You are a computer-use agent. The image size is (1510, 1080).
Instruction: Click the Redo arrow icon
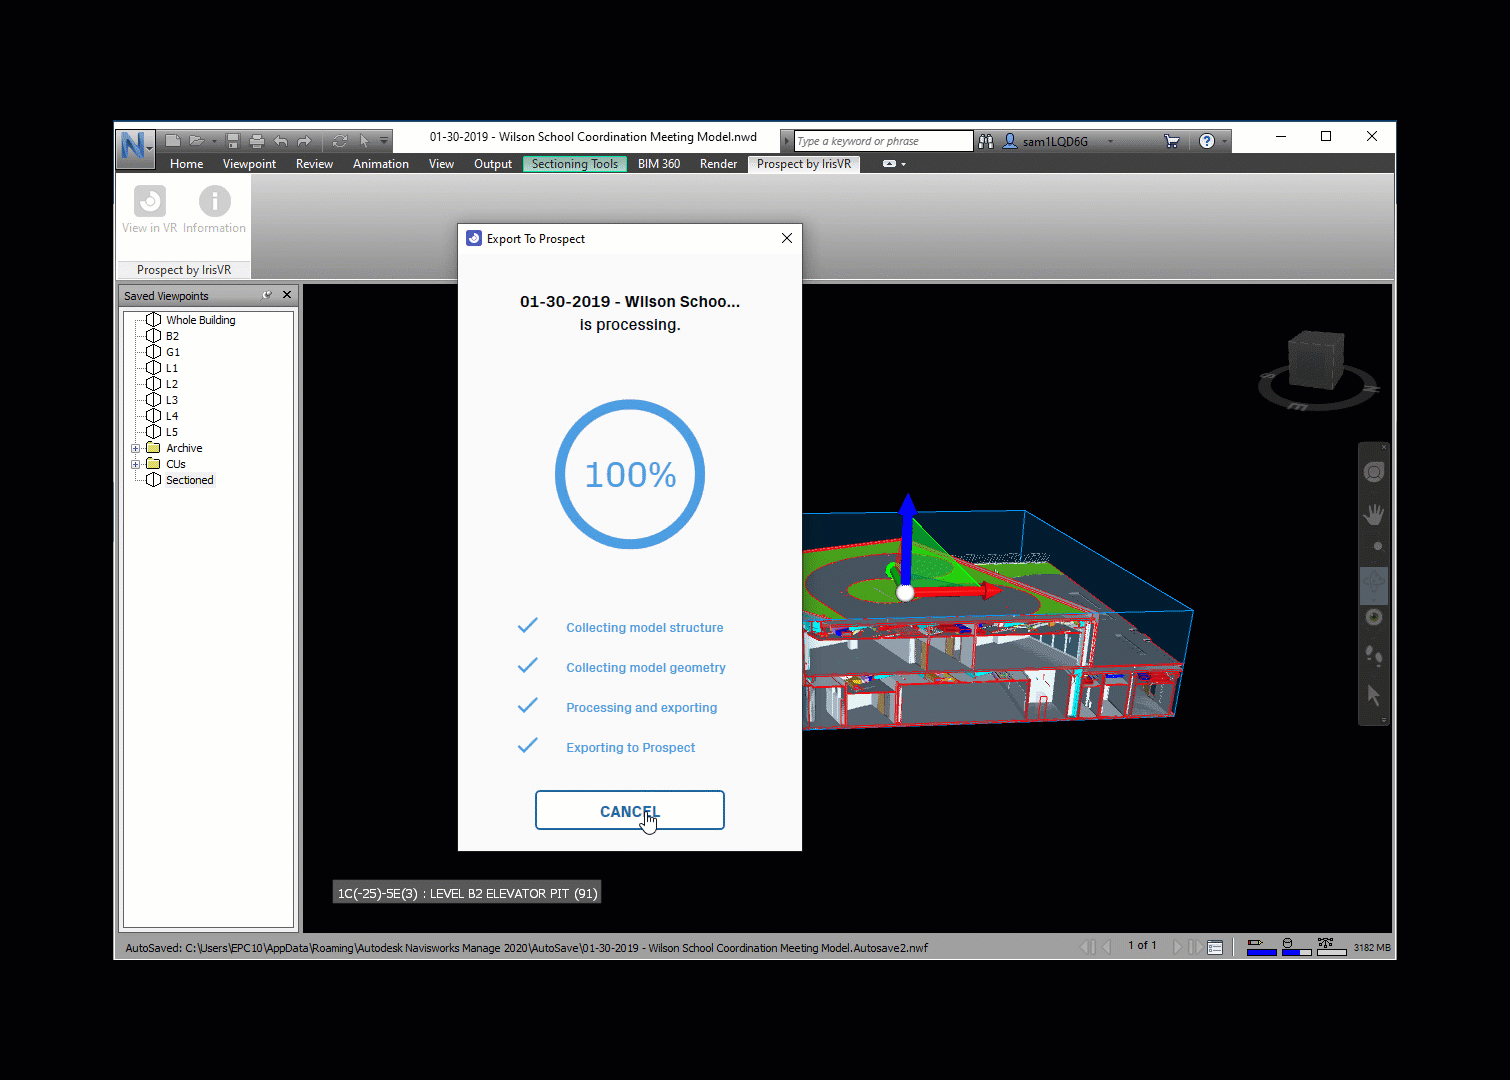[304, 141]
